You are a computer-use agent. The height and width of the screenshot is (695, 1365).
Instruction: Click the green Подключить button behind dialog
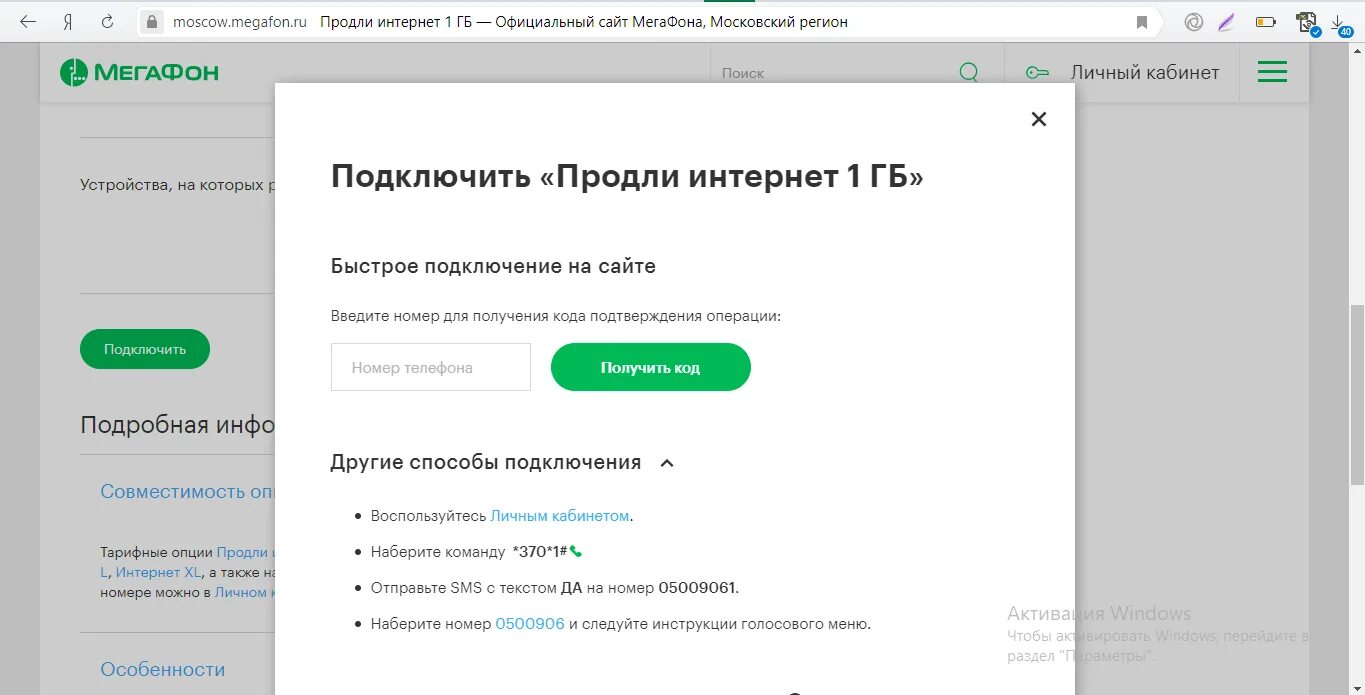pyautogui.click(x=145, y=349)
